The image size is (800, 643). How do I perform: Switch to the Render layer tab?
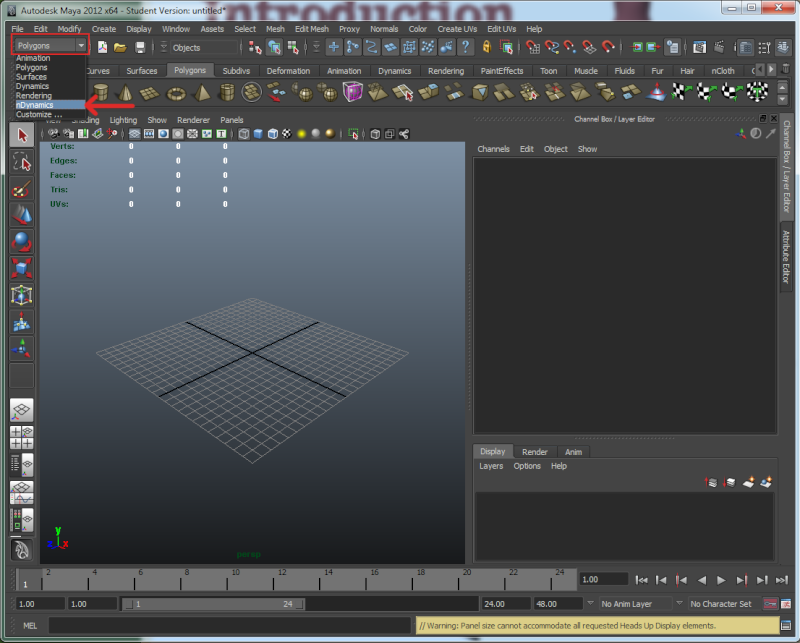point(534,452)
